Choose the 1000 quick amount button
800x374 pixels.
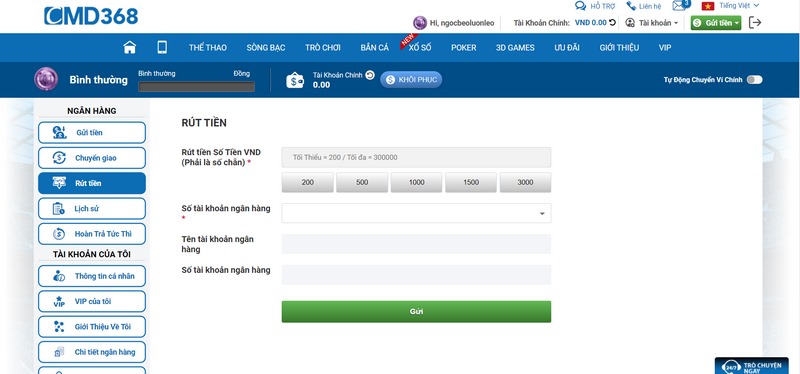pyautogui.click(x=416, y=182)
